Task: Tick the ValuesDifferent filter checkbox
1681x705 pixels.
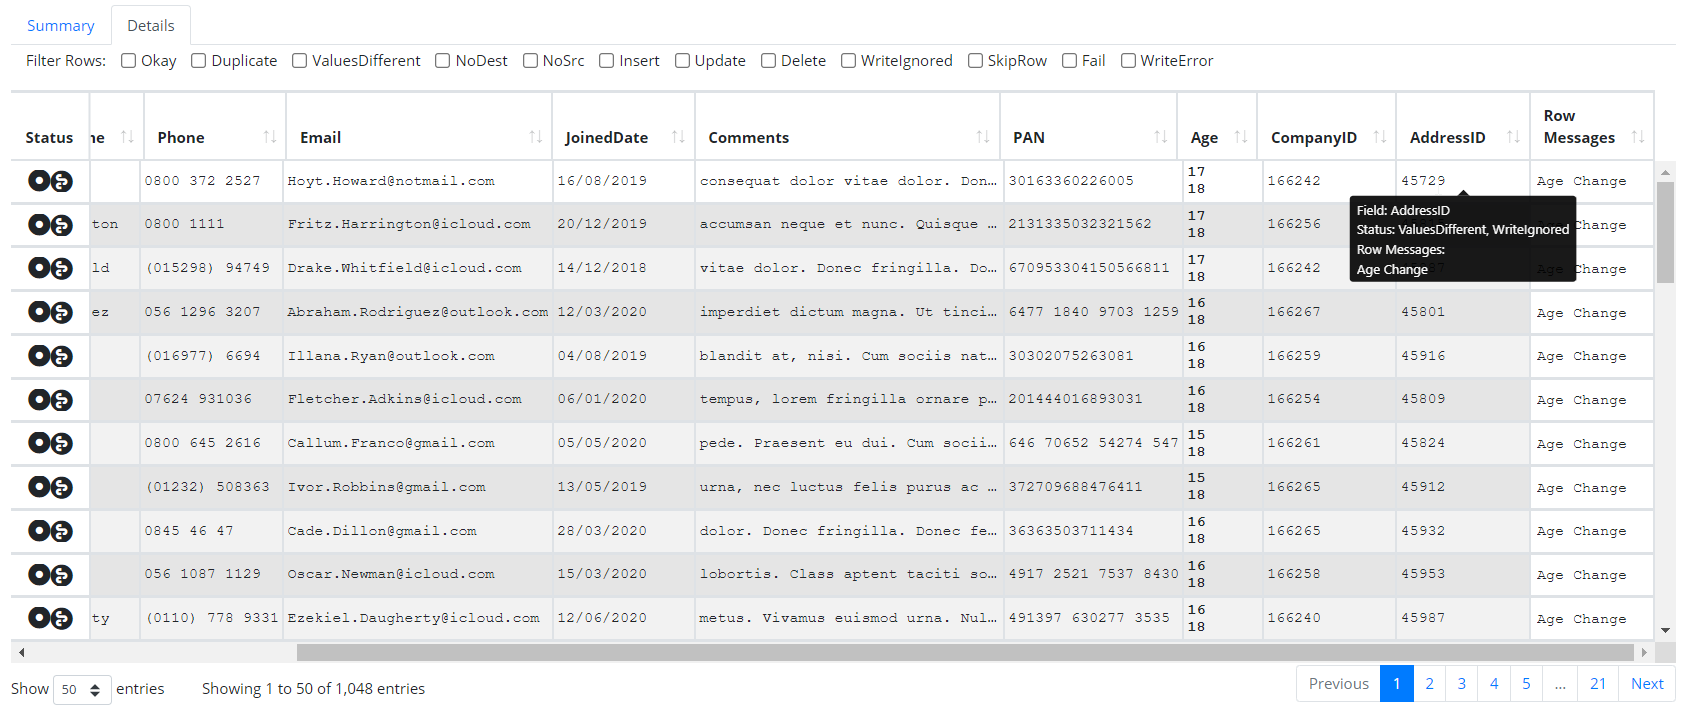Action: (300, 61)
